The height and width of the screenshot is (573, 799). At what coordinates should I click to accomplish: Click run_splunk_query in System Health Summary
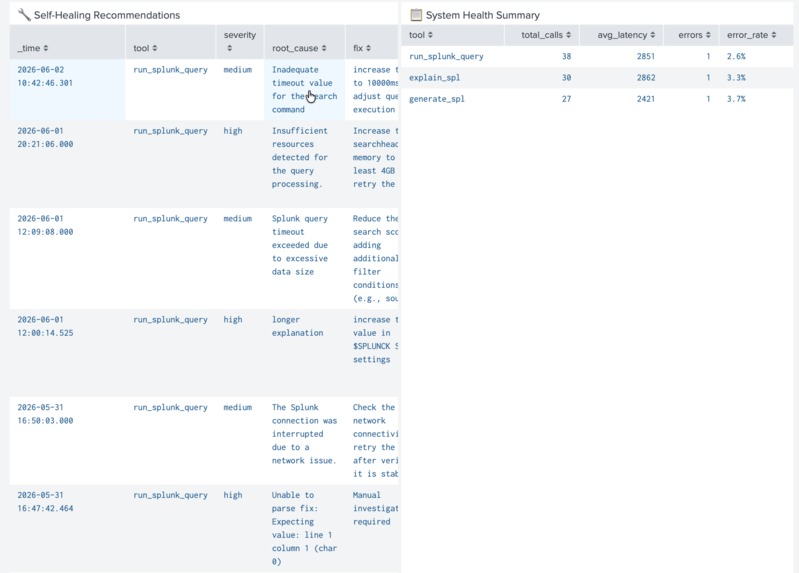446,56
